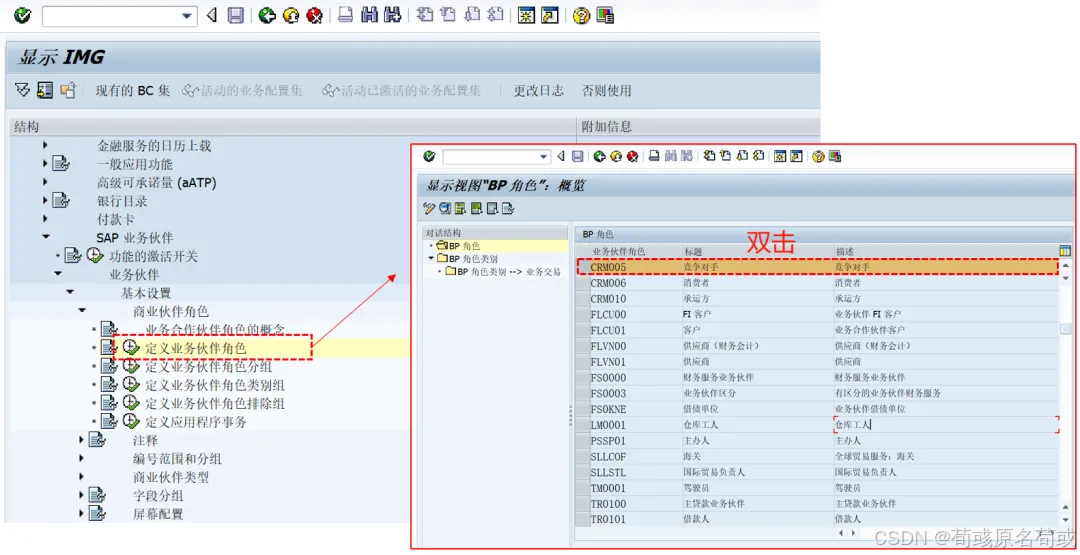The height and width of the screenshot is (555, 1080).
Task: Click vertical scrollbar down arrow at table bottom
Action: point(1066,520)
